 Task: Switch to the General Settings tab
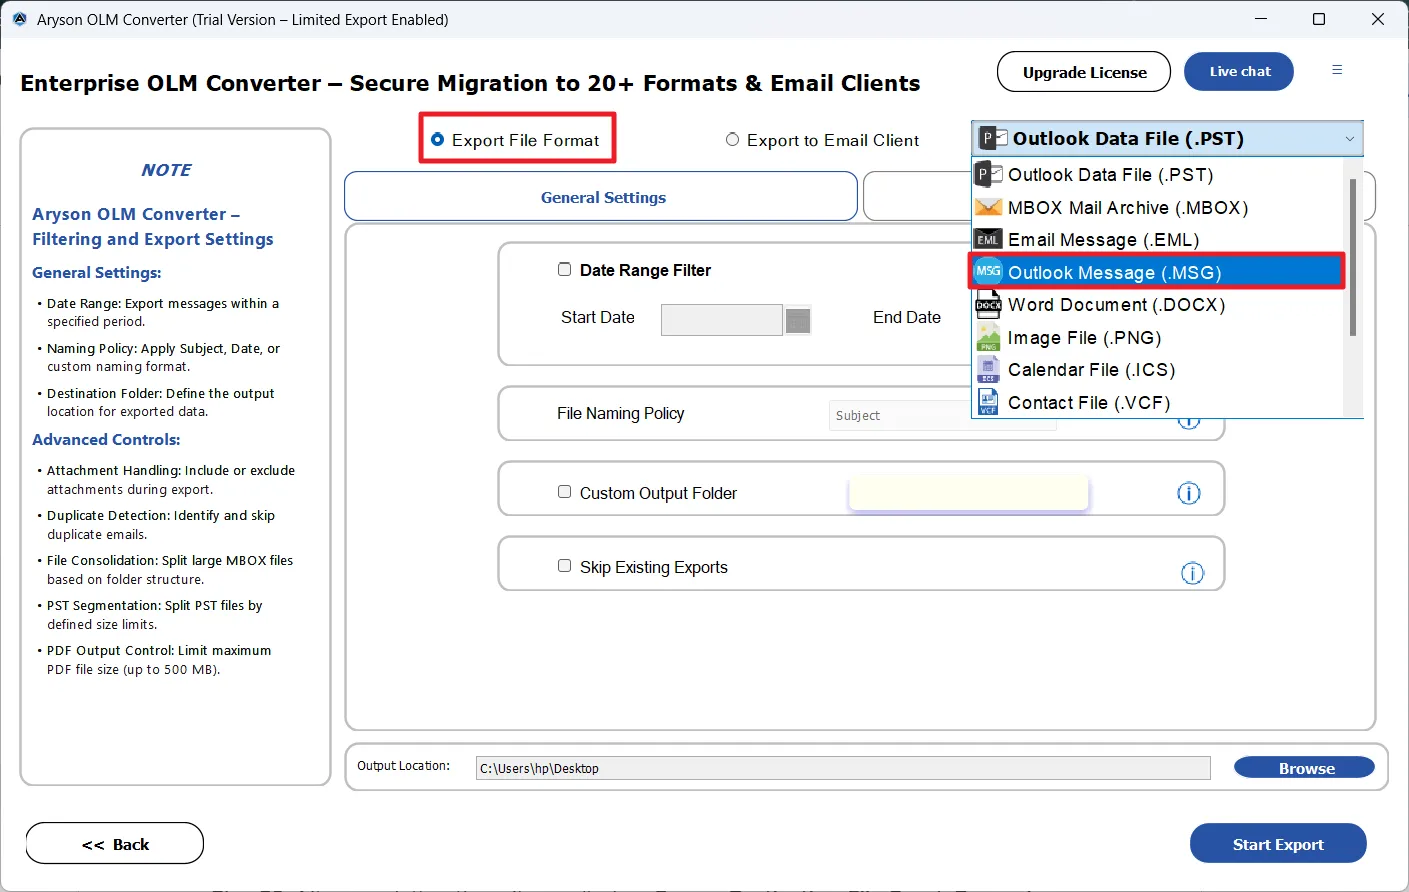point(602,198)
